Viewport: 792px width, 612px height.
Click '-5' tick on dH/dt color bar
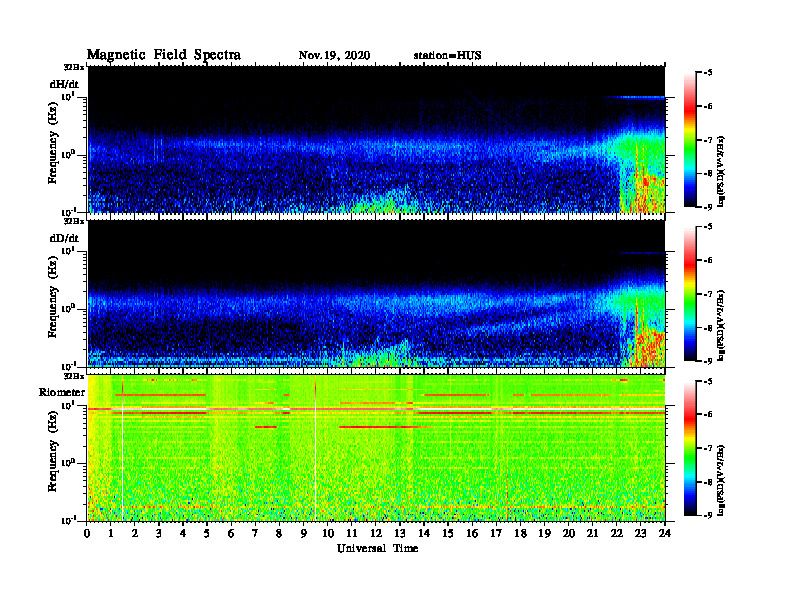point(708,73)
